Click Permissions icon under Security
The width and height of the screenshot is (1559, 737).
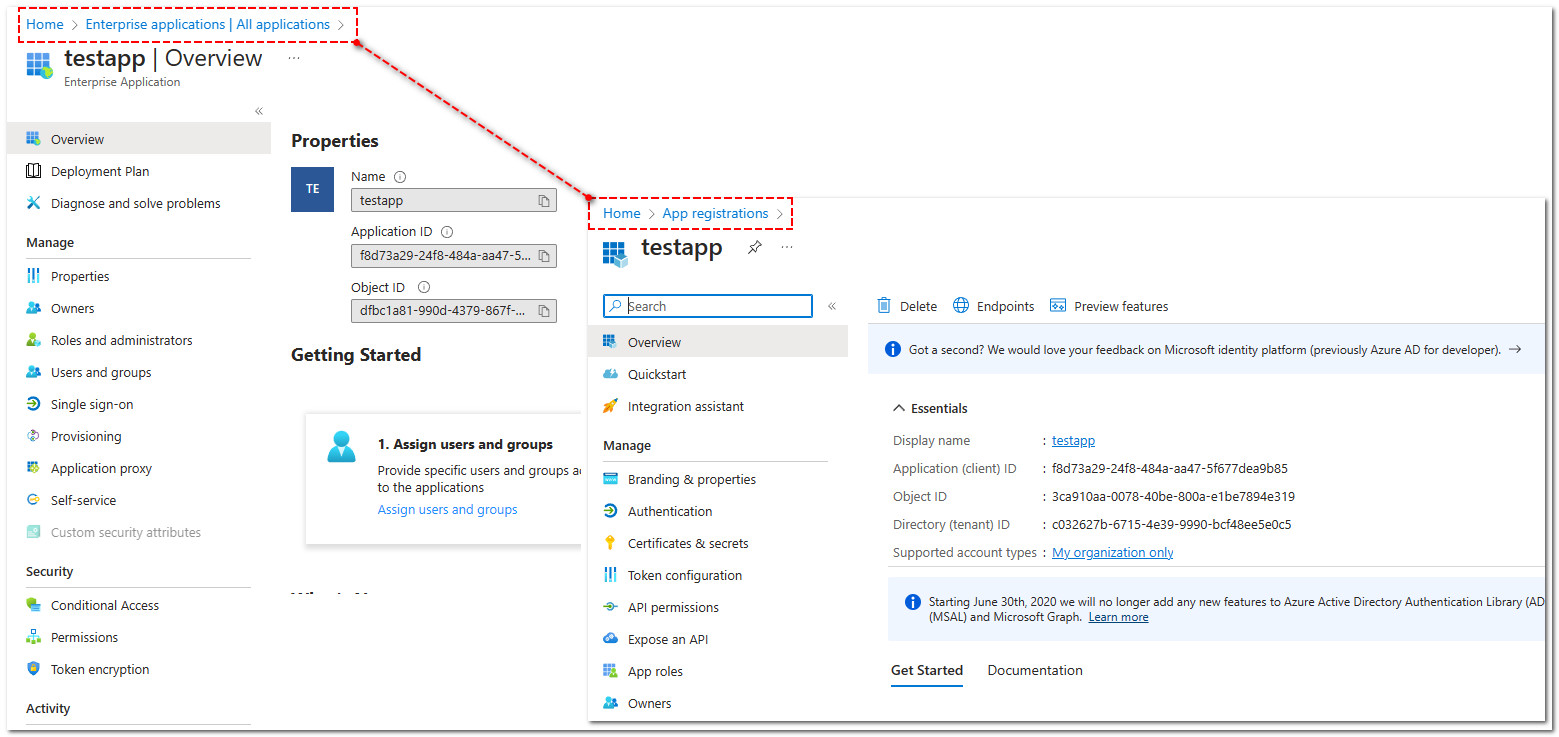tap(34, 637)
